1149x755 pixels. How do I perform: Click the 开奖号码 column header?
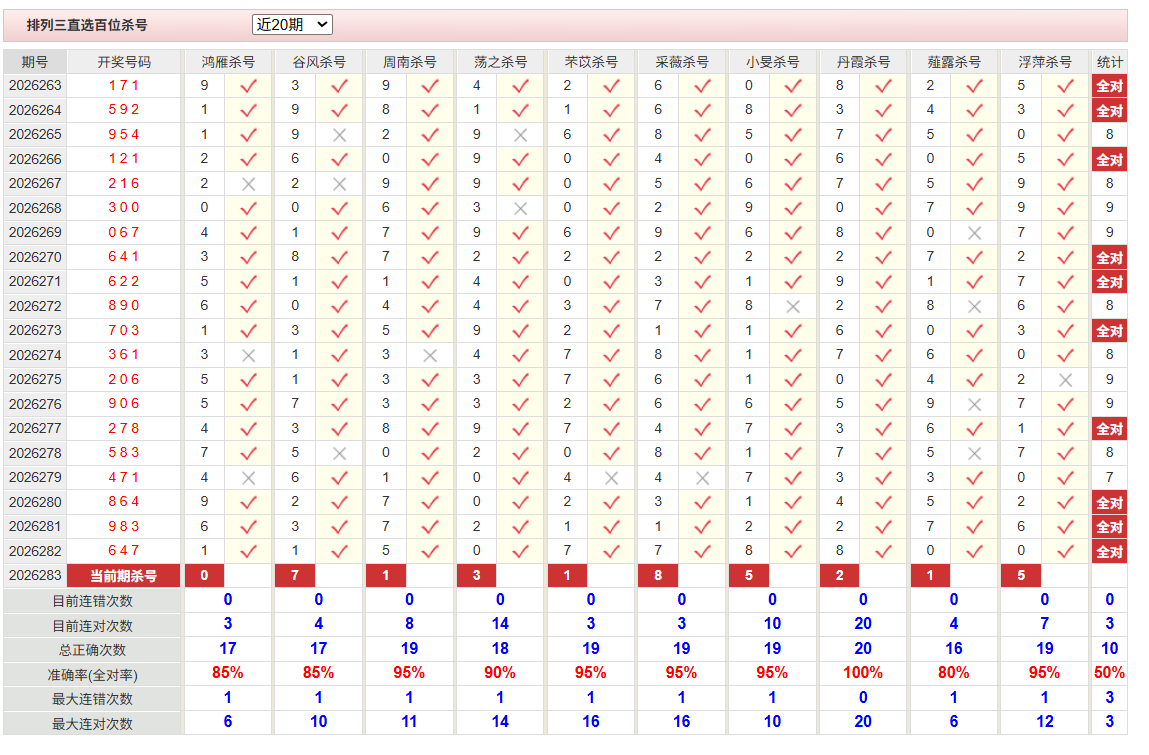click(124, 62)
